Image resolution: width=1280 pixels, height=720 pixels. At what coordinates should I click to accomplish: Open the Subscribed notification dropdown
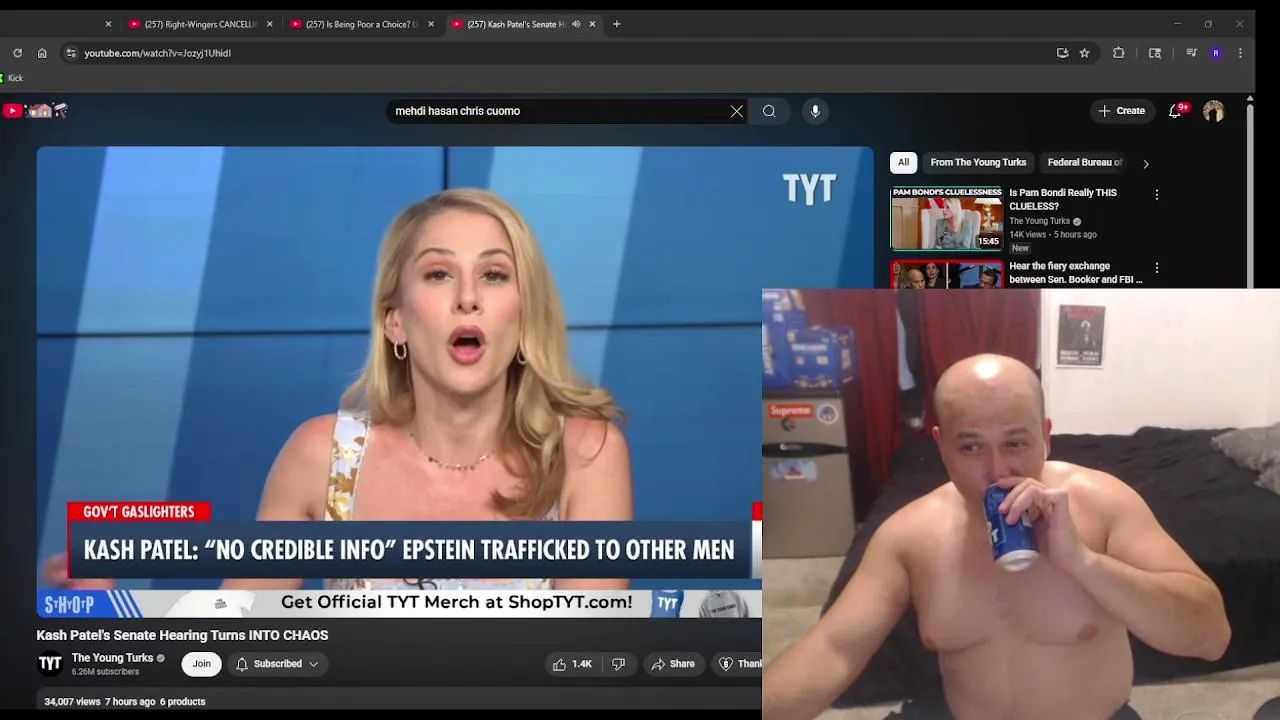(x=277, y=664)
